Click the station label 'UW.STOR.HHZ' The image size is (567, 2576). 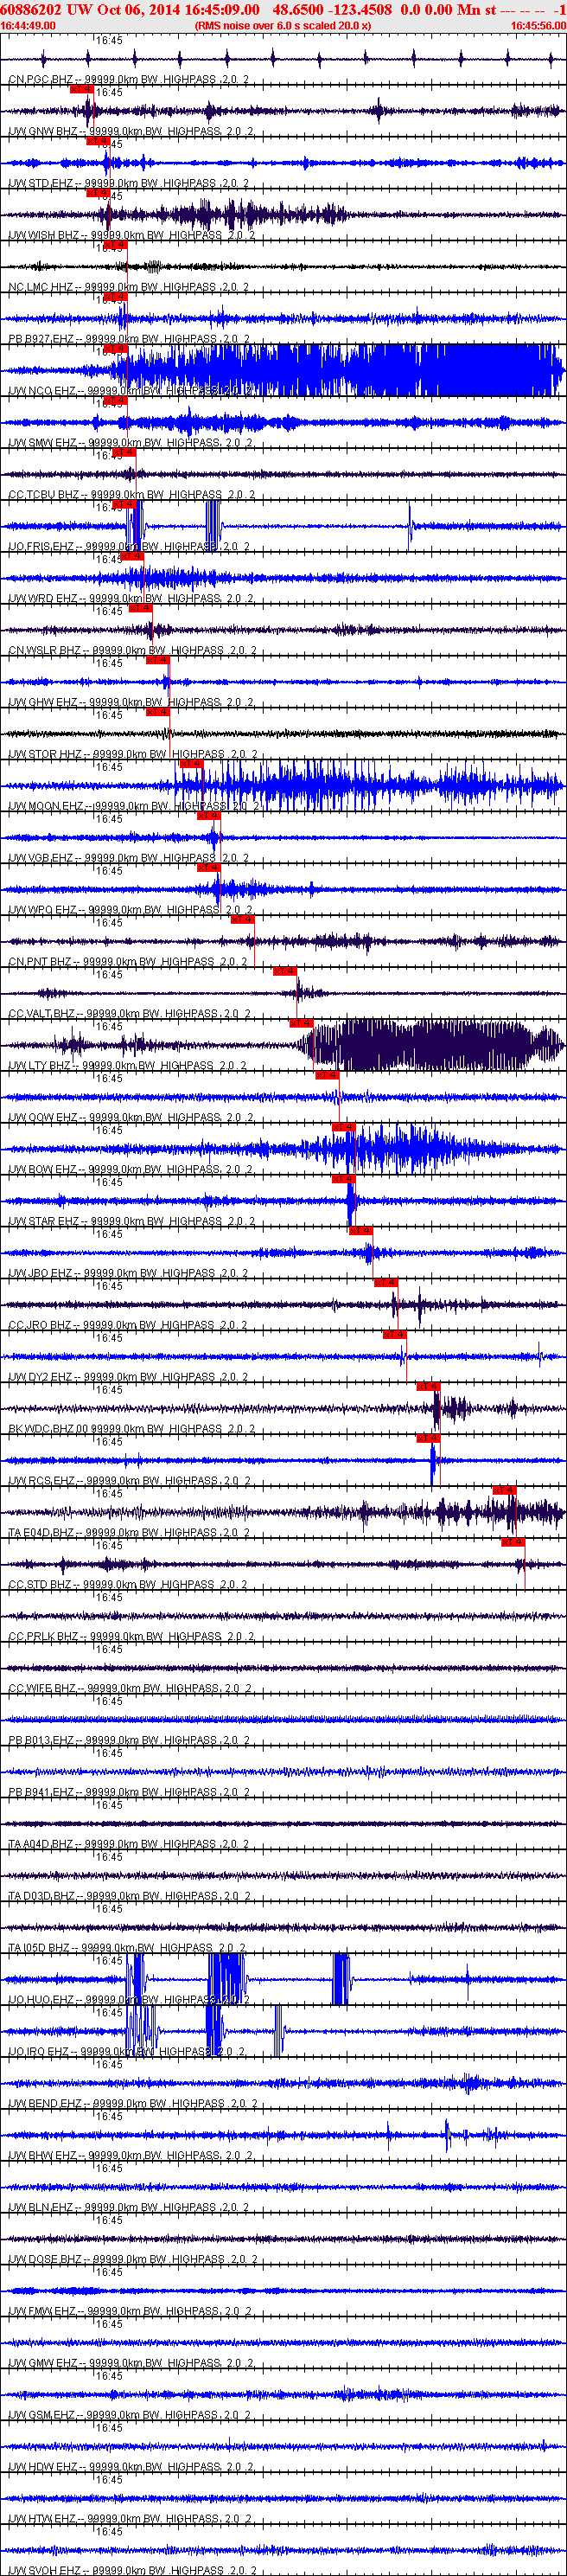point(45,755)
